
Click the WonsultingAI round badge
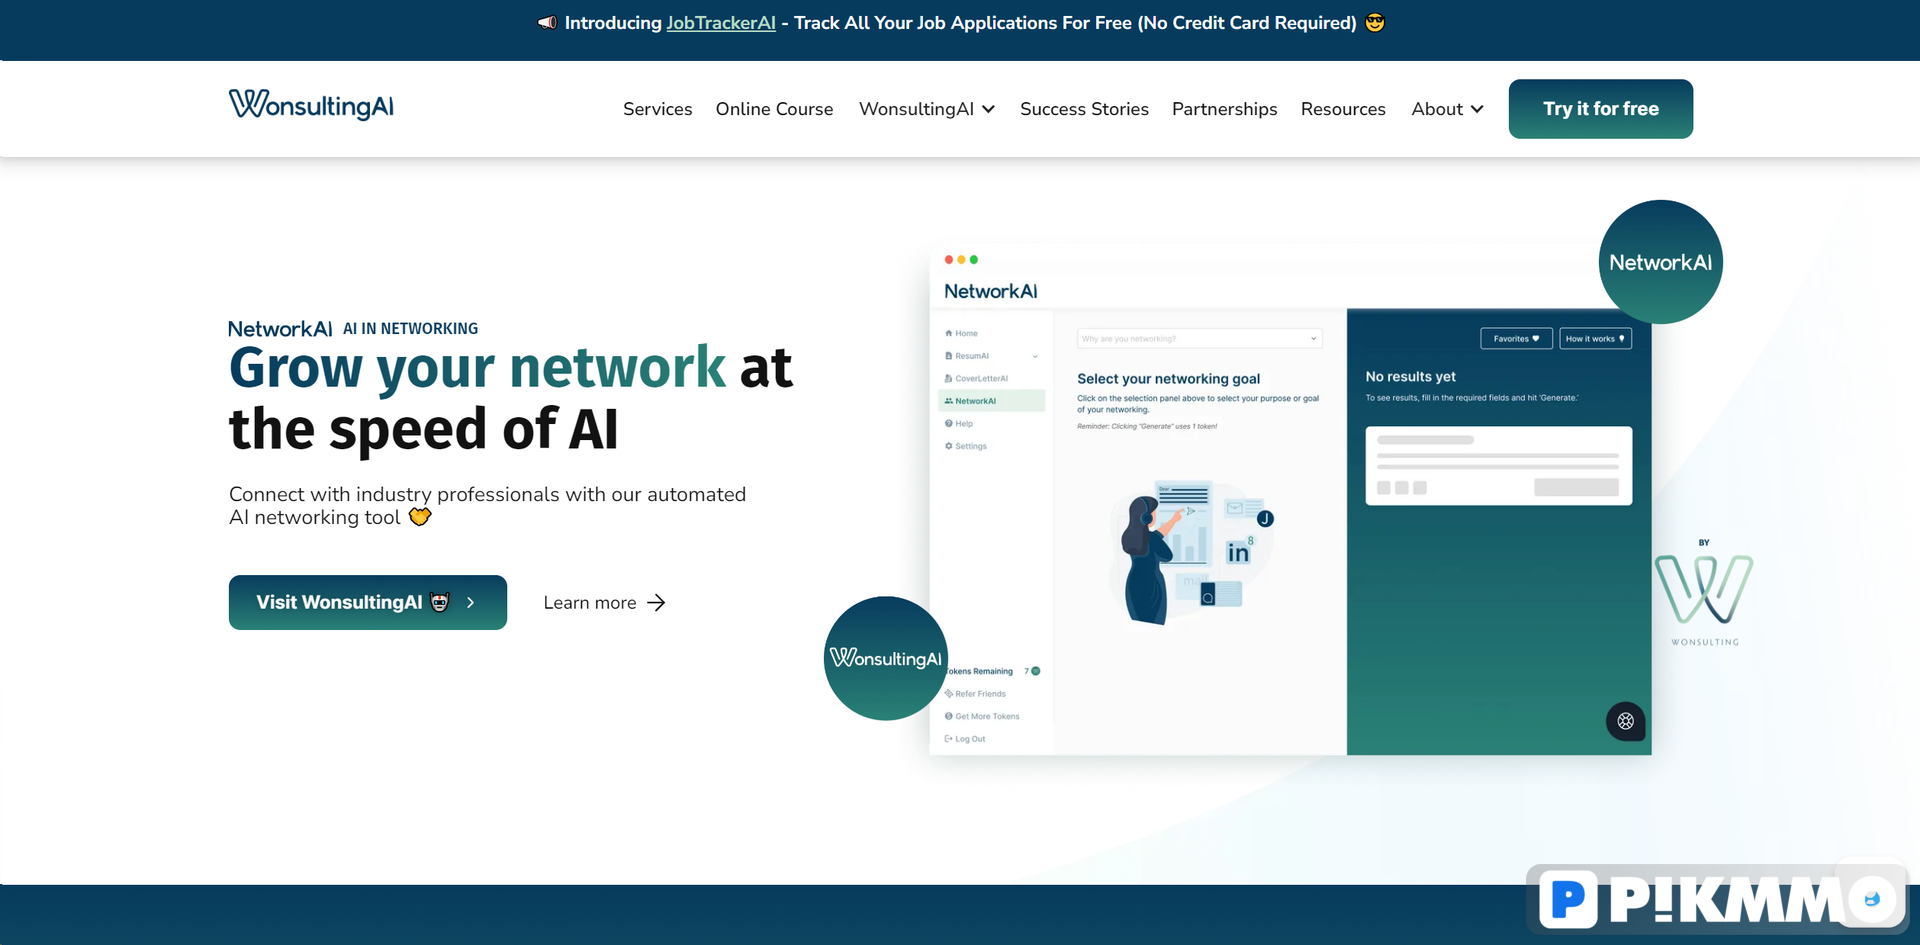[886, 658]
